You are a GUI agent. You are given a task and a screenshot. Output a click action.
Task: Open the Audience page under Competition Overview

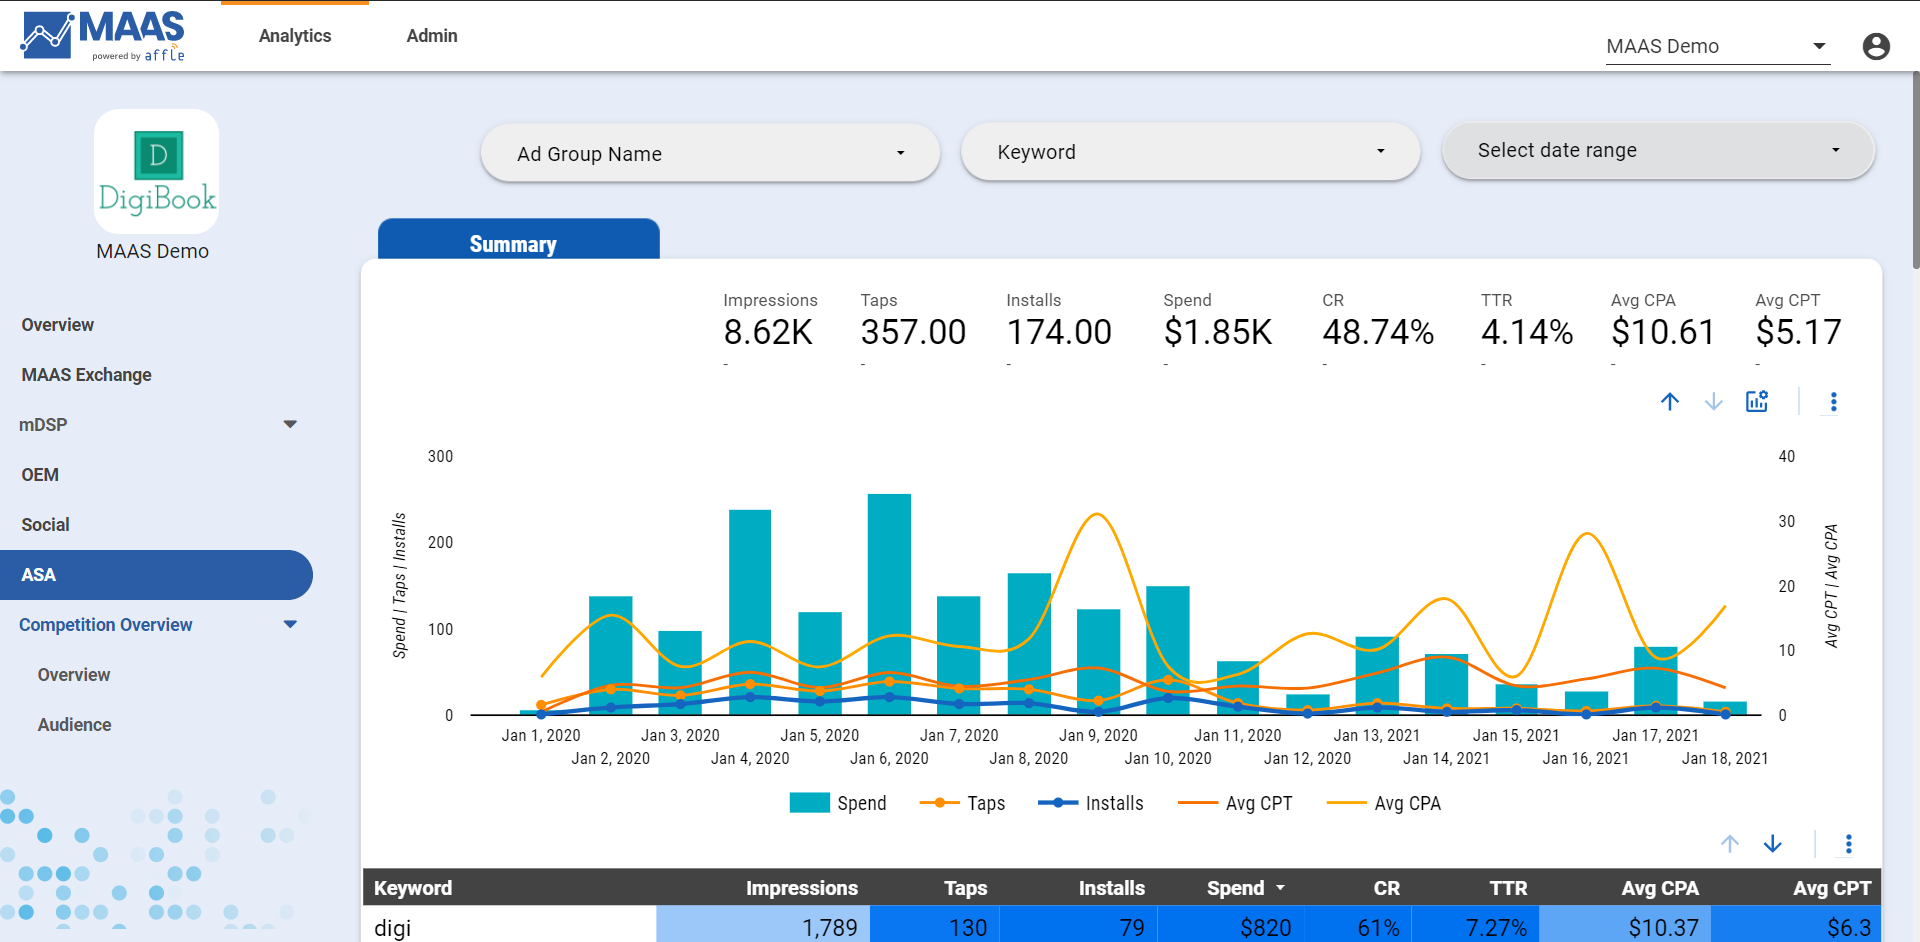coord(74,724)
